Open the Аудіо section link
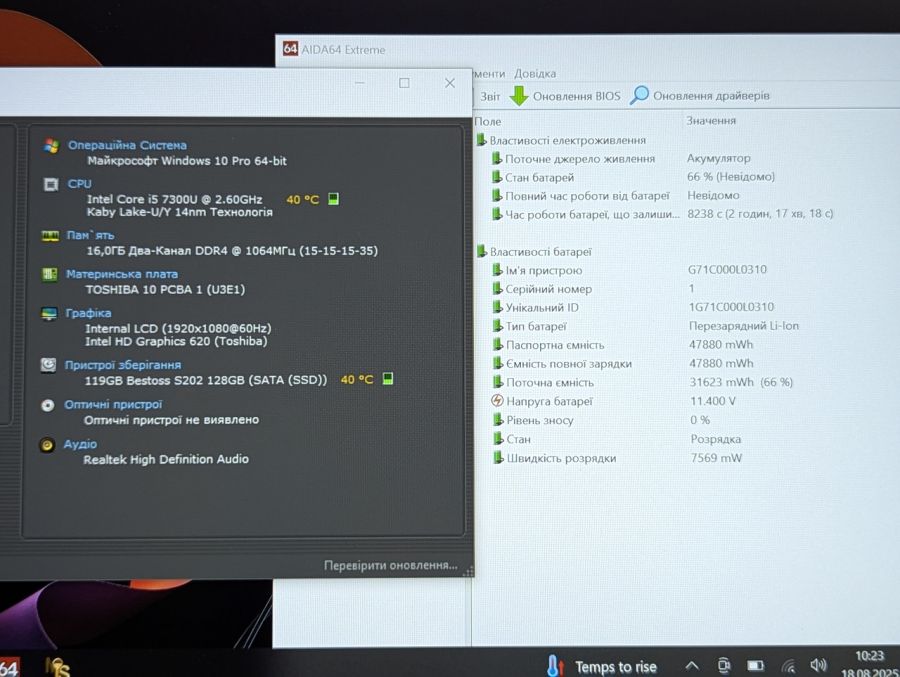This screenshot has width=900, height=677. 80,444
